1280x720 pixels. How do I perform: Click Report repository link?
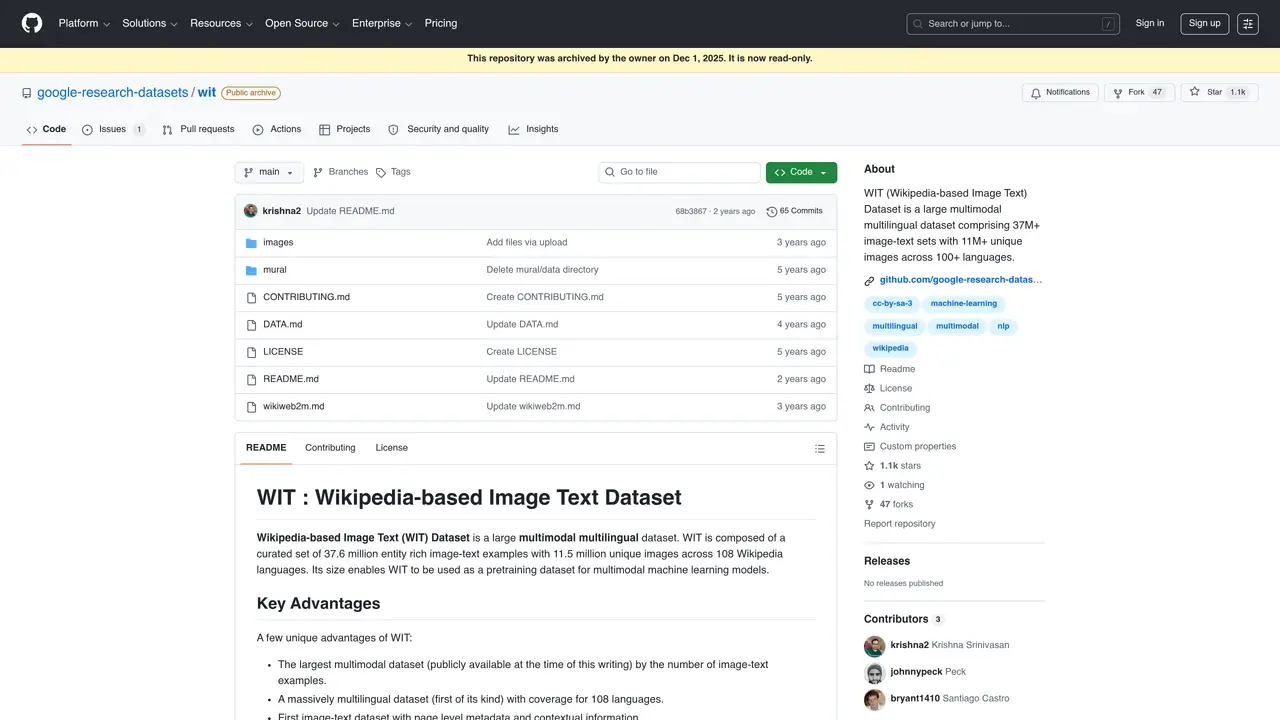899,524
